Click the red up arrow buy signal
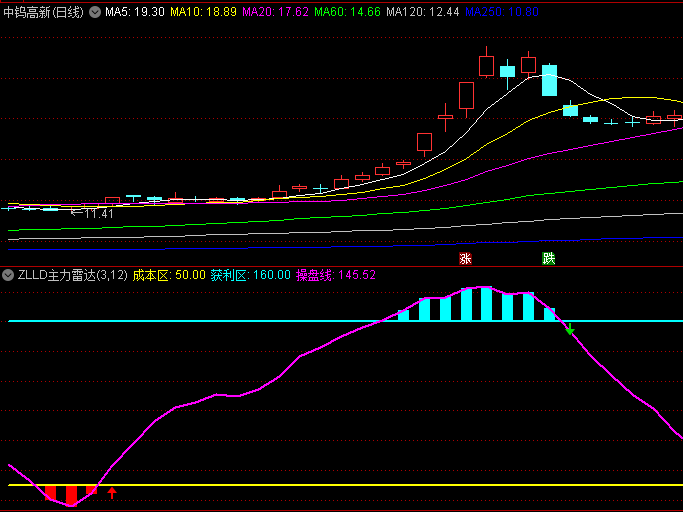This screenshot has height=512, width=683. [112, 492]
